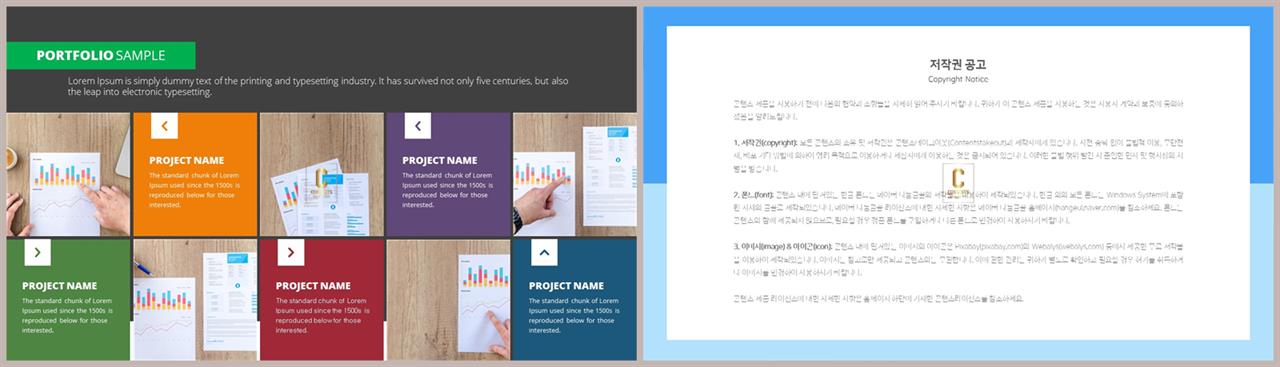The height and width of the screenshot is (367, 1280).
Task: Click the image and icon paragraph numbered 3
Action: coord(958,259)
